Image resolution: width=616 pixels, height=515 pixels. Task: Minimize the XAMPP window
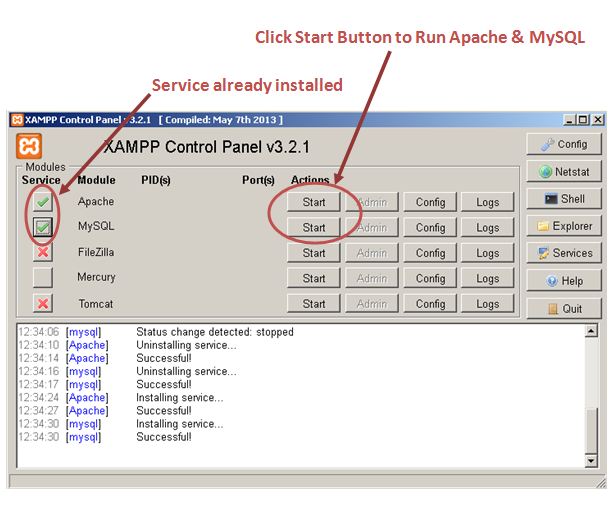(569, 119)
